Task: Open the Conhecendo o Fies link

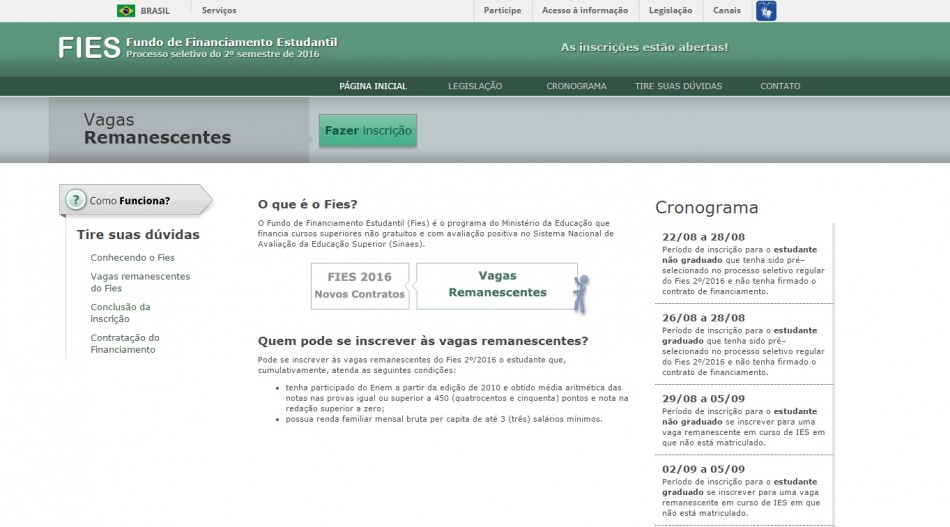Action: click(133, 257)
